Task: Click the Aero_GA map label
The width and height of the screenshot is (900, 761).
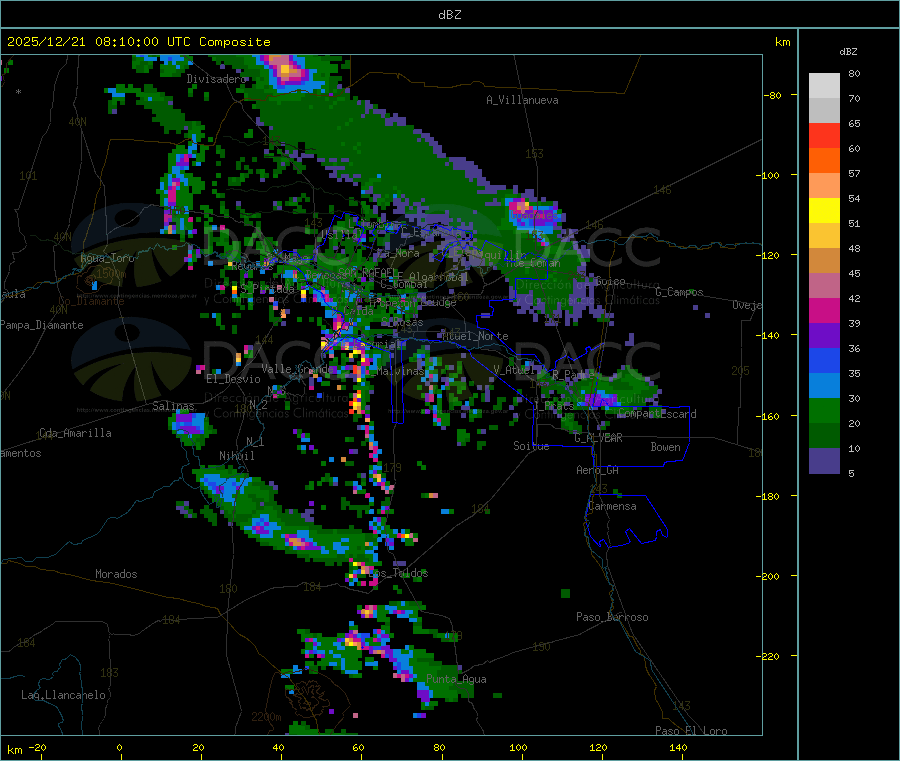Action: [598, 470]
